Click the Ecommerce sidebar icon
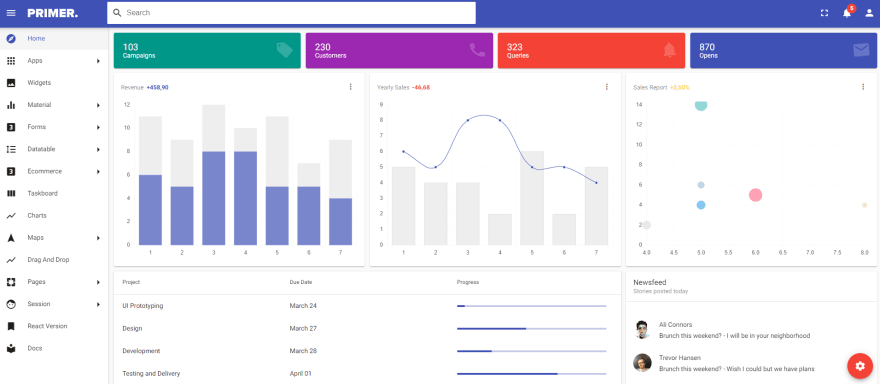This screenshot has width=880, height=384. (11, 171)
